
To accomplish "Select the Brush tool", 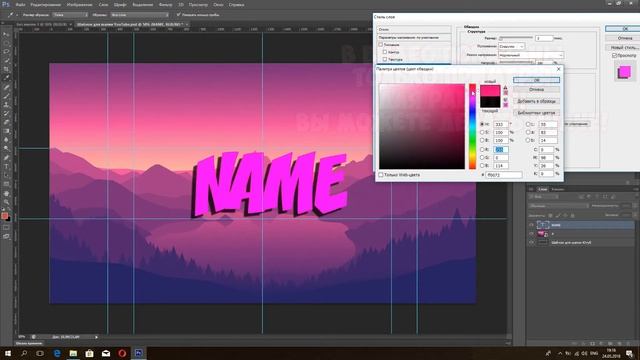I will coord(6,96).
